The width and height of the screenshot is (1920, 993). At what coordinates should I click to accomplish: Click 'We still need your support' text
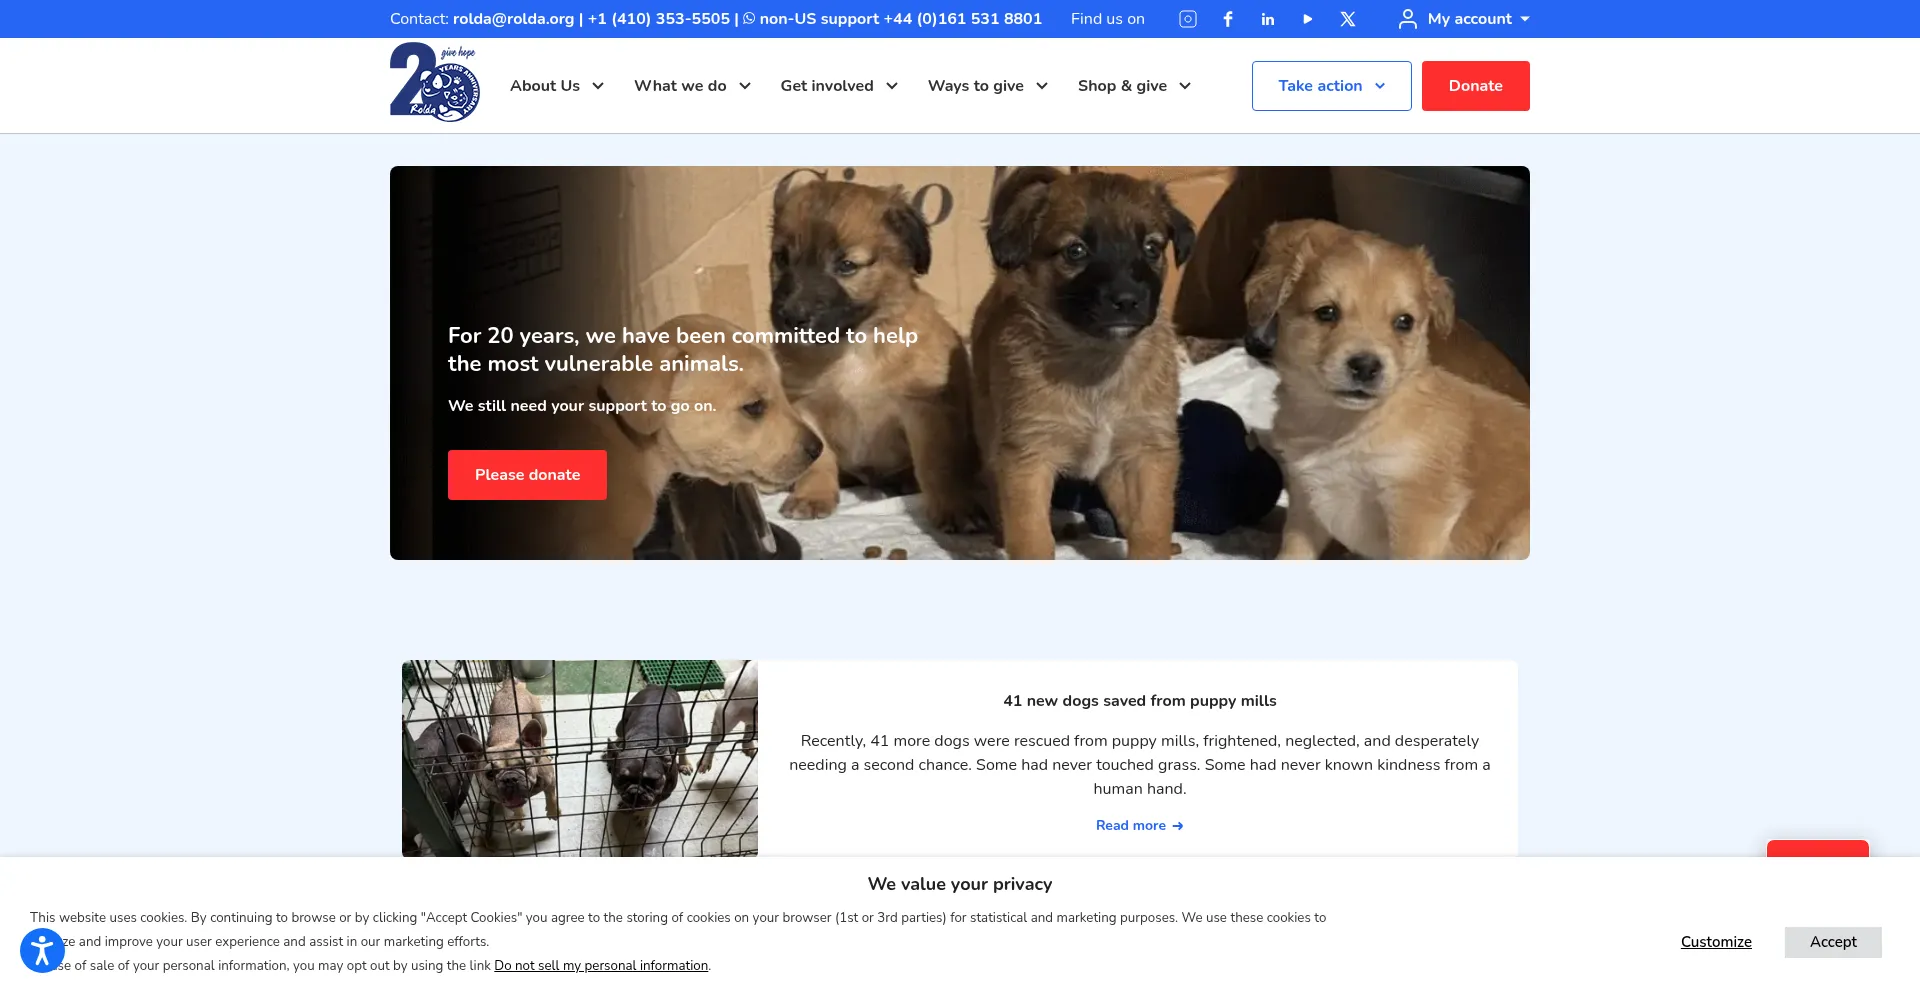[582, 406]
